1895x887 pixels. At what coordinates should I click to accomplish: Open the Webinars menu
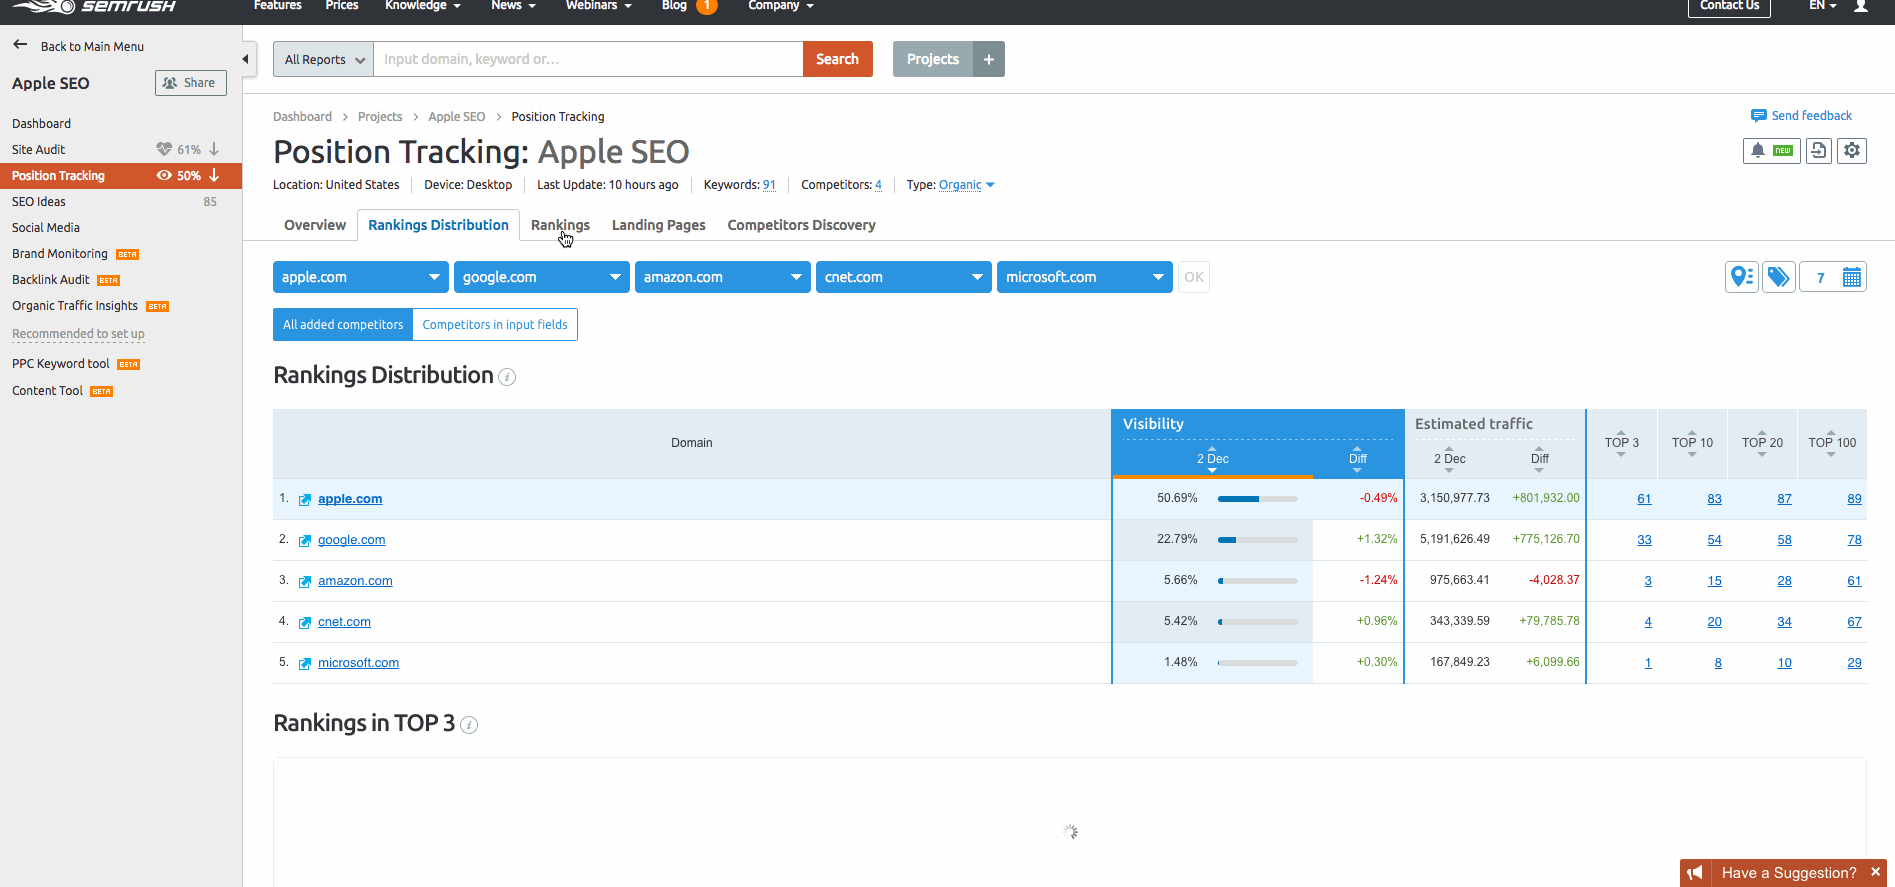pos(599,6)
